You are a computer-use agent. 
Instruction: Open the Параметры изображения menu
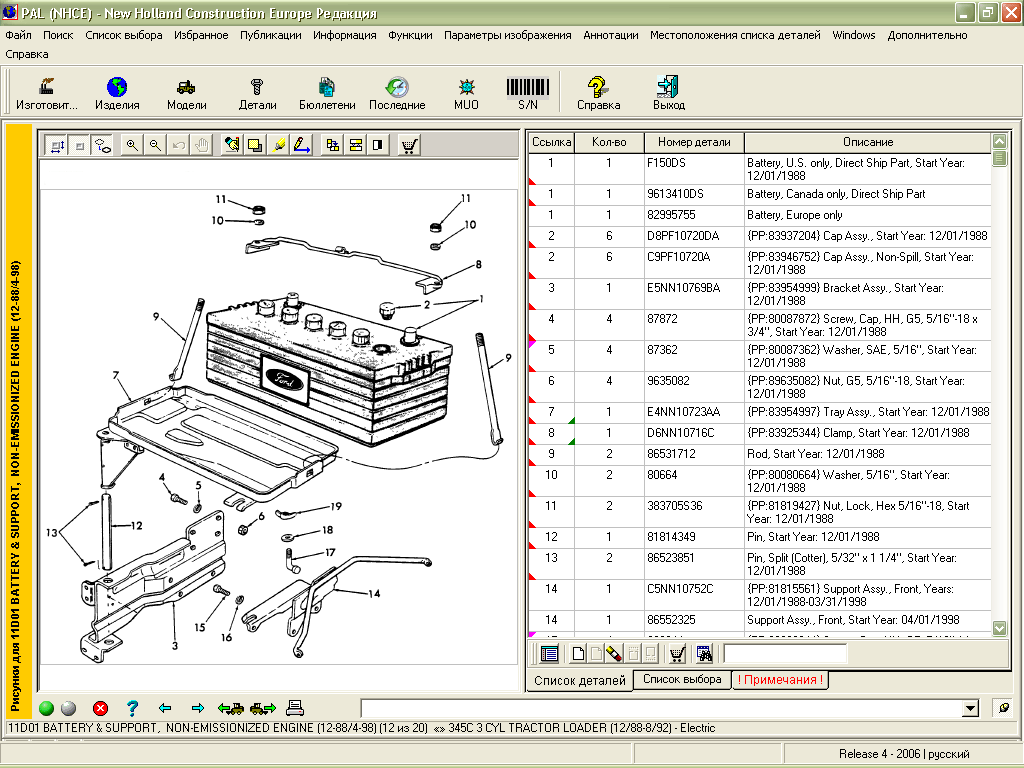(507, 35)
